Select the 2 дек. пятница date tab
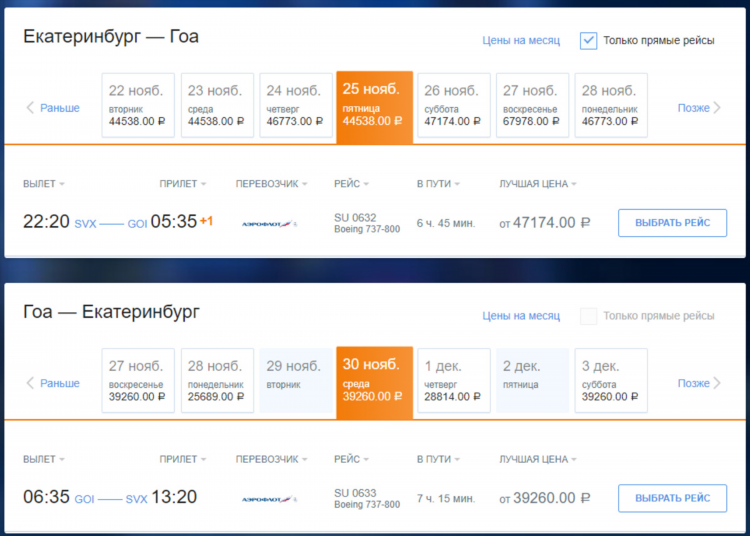 coord(532,380)
